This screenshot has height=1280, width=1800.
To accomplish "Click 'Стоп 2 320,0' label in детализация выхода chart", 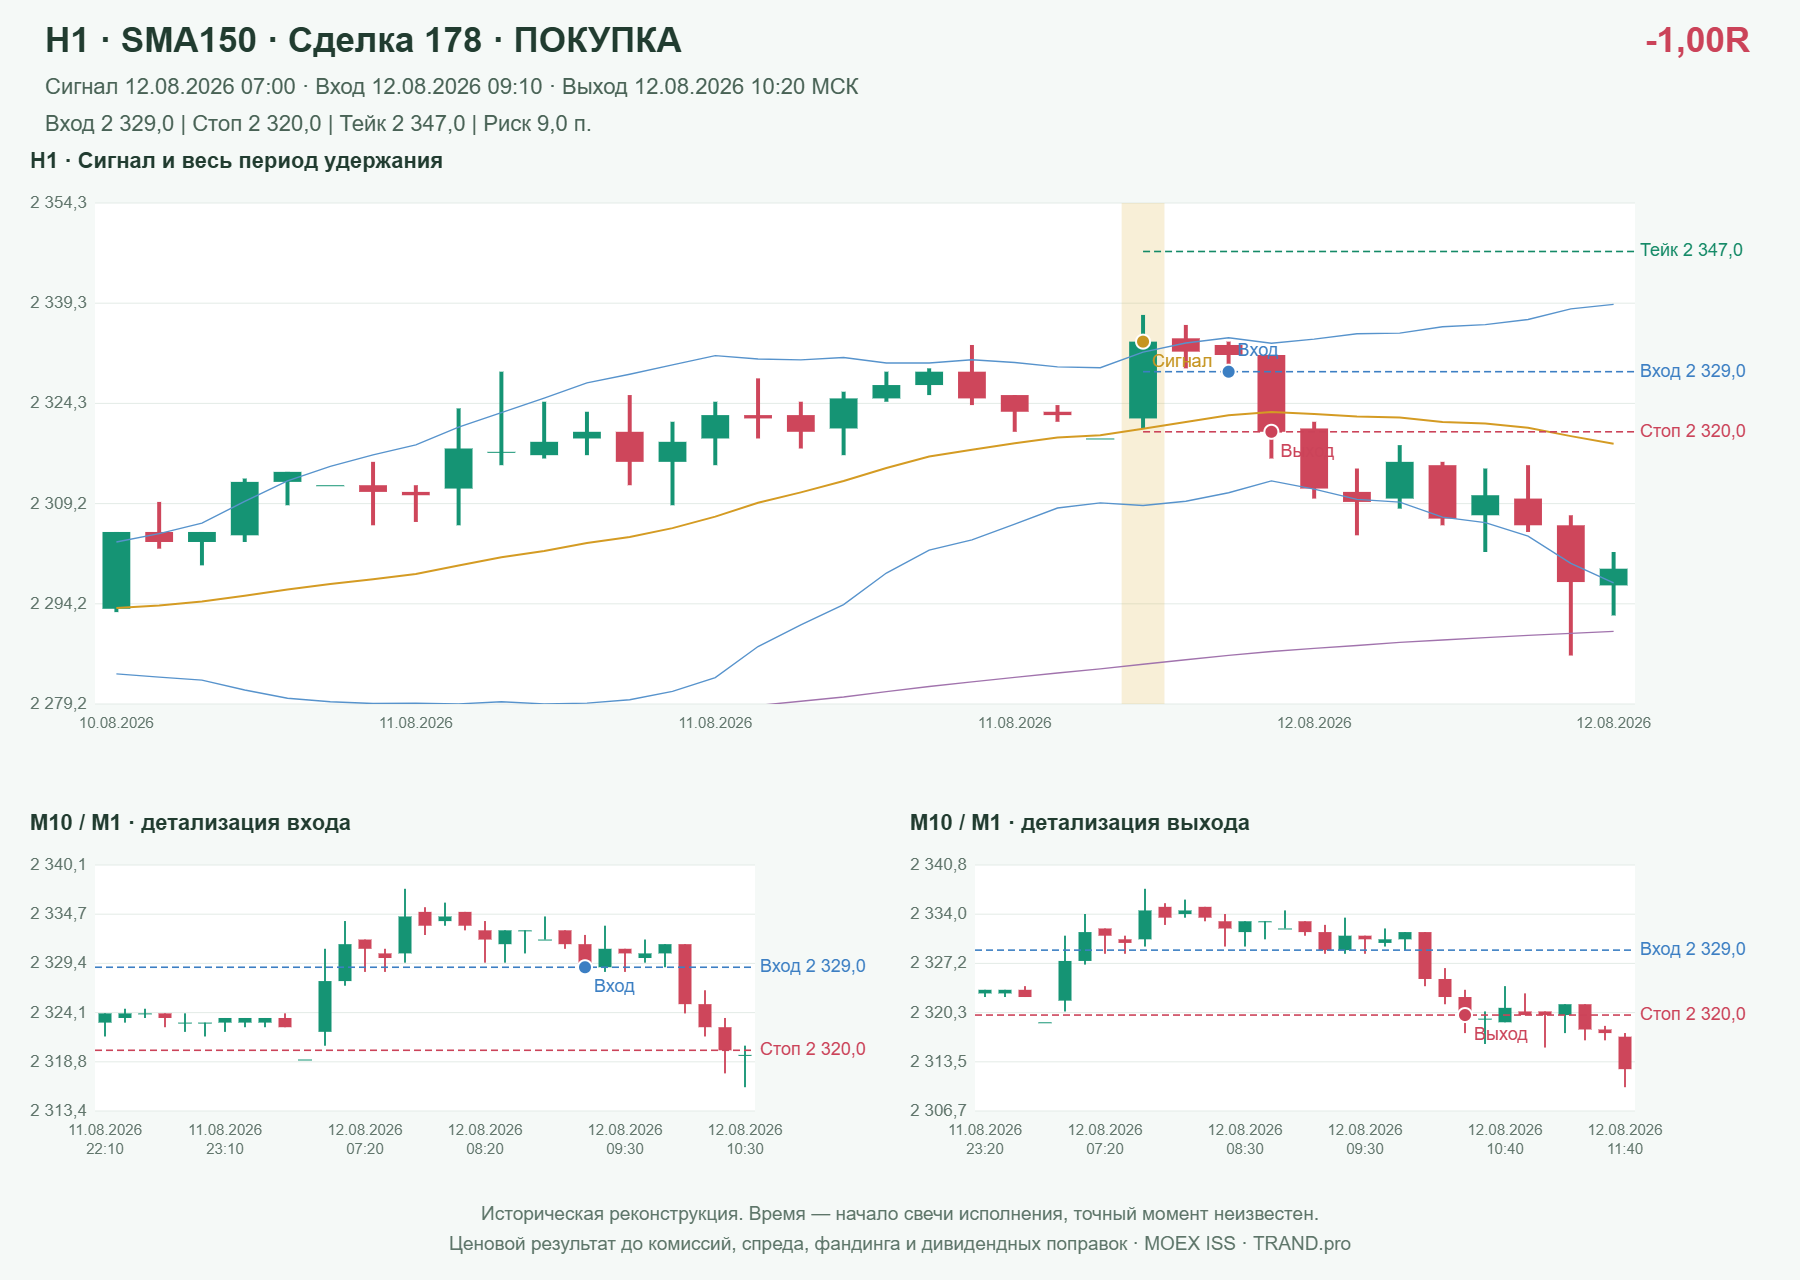I will (x=1692, y=1014).
